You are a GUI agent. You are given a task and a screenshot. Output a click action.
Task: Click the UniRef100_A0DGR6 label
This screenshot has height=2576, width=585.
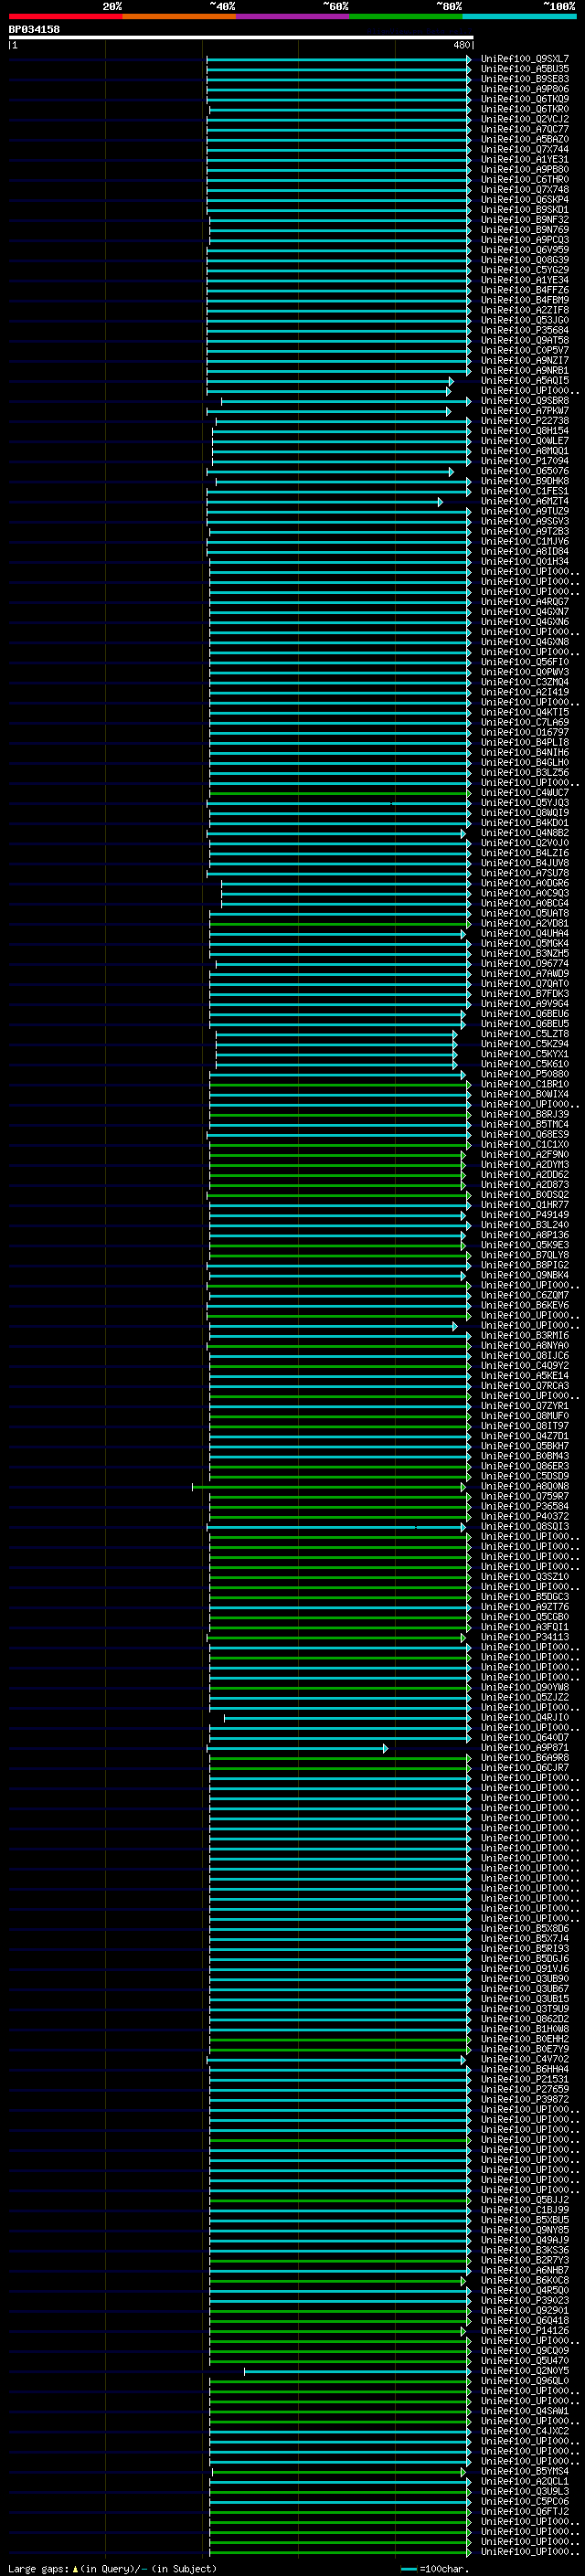point(525,883)
